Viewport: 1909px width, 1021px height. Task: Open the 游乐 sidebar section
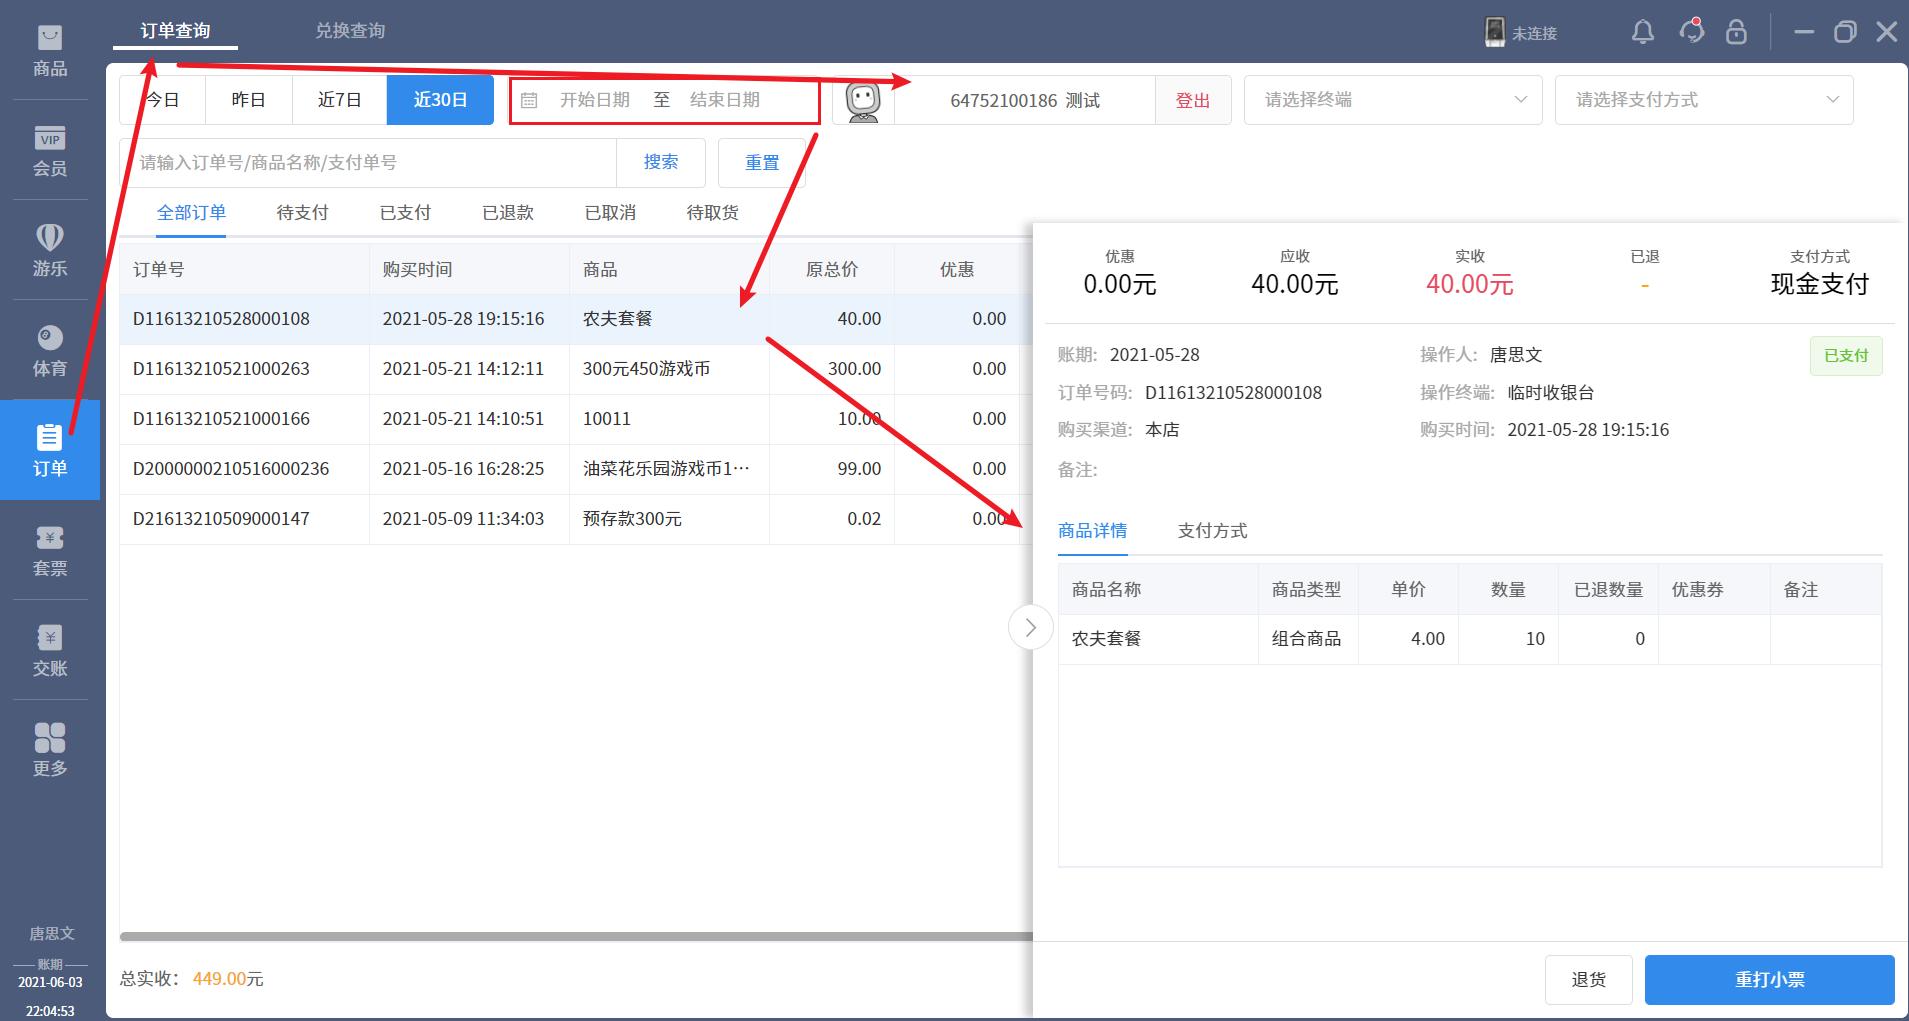[x=50, y=251]
